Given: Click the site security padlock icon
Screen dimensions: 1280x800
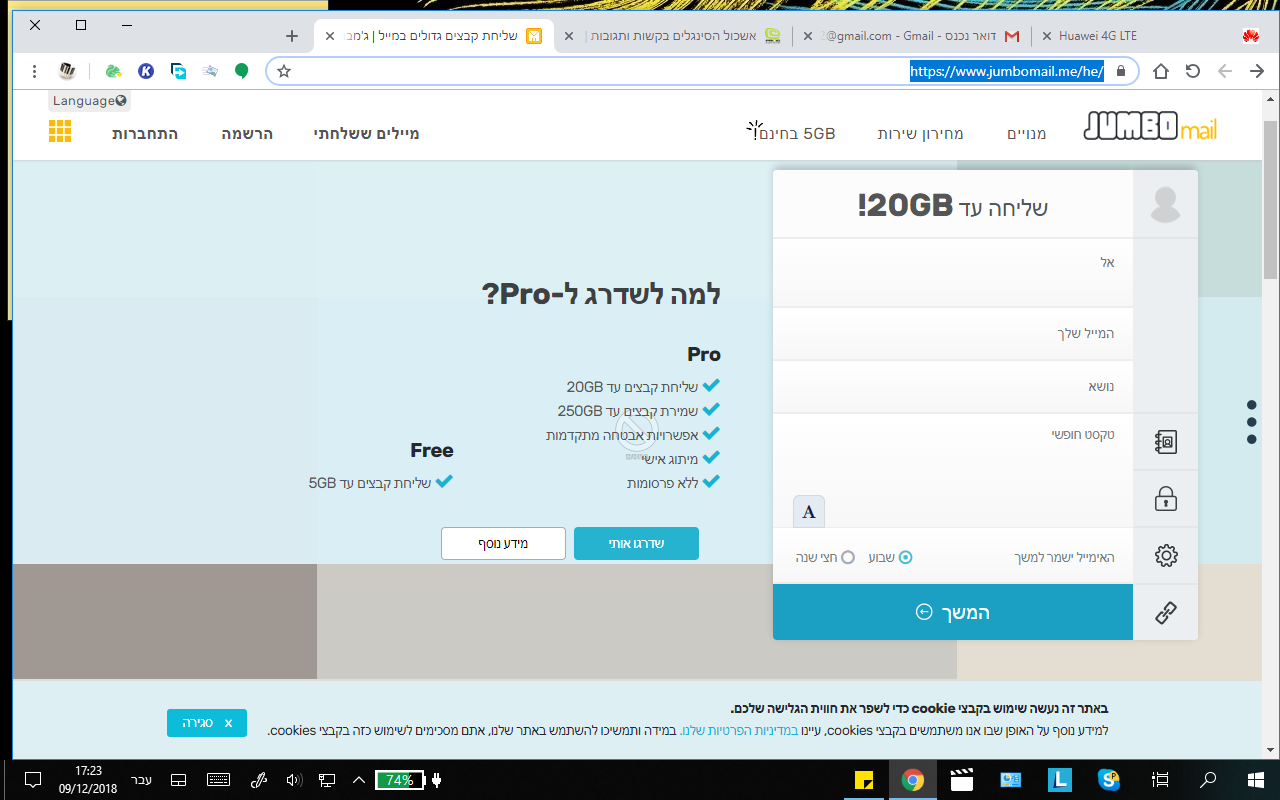Looking at the screenshot, I should click(x=1120, y=71).
